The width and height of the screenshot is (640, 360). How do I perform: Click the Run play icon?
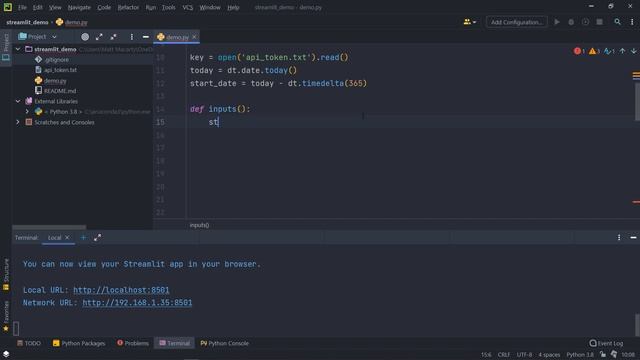tap(557, 22)
